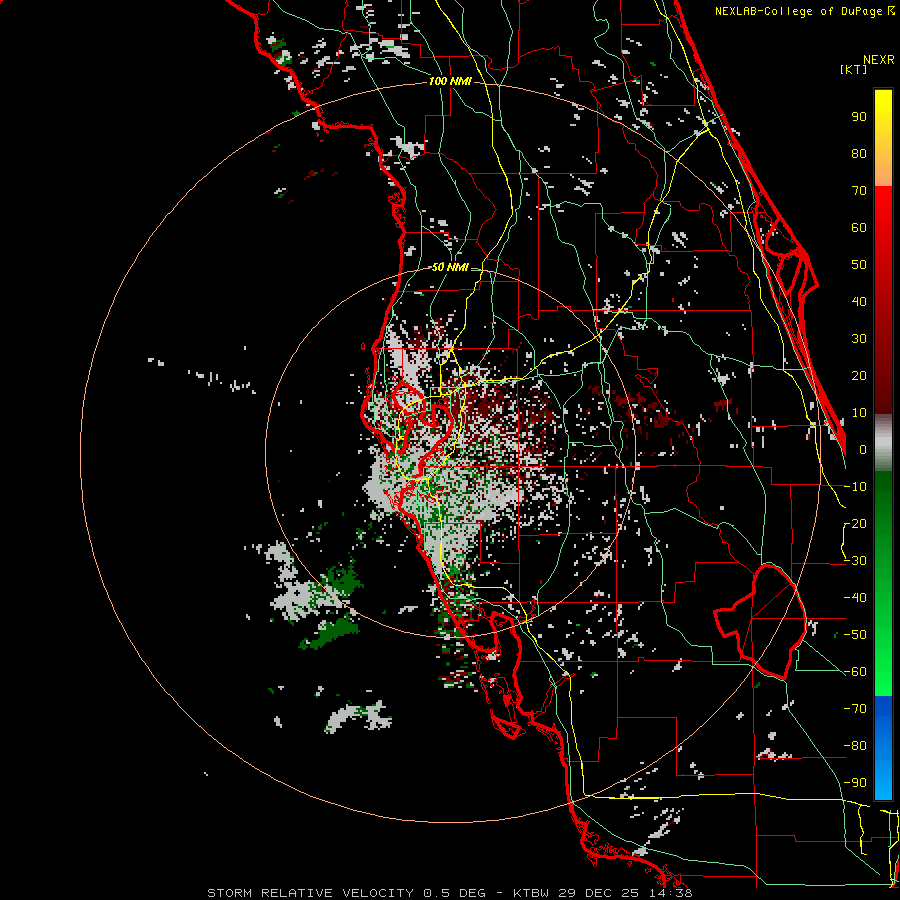Click the -10 scale value
900x900 pixels.
pos(855,487)
